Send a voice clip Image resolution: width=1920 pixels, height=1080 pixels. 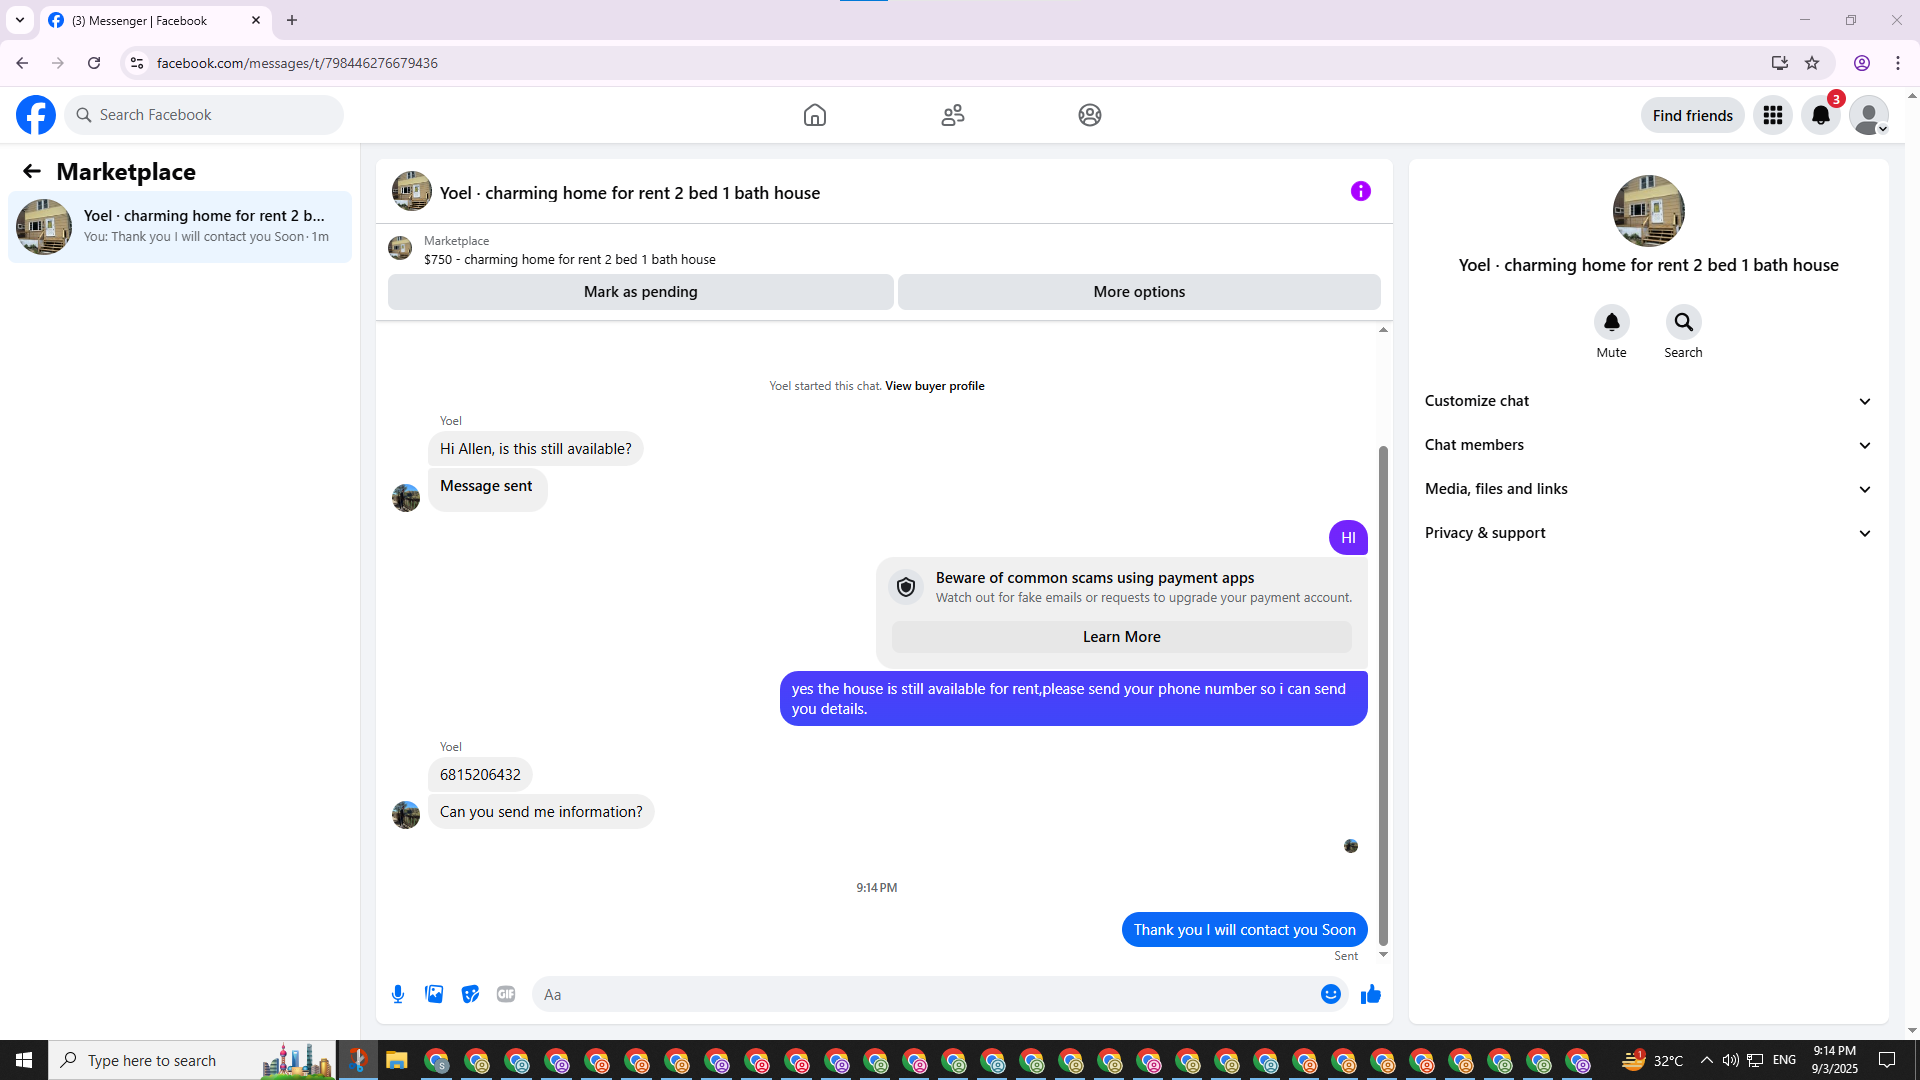[398, 994]
